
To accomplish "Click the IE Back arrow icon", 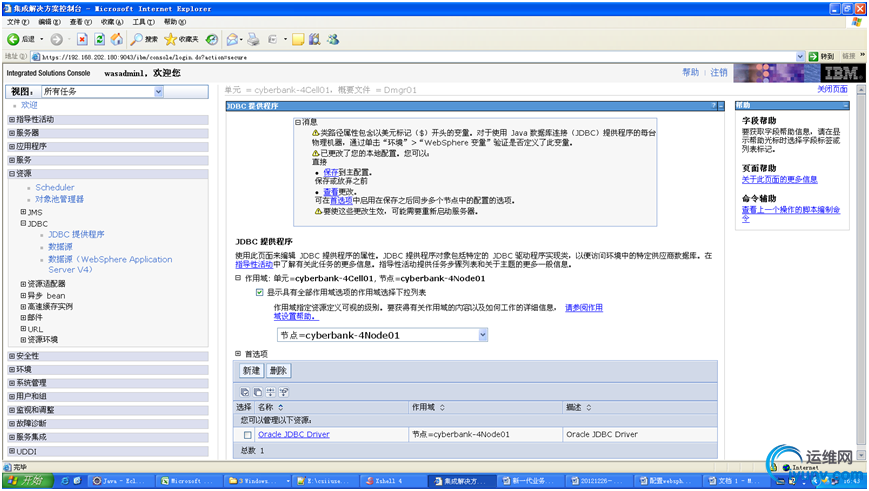I will click(x=13, y=39).
